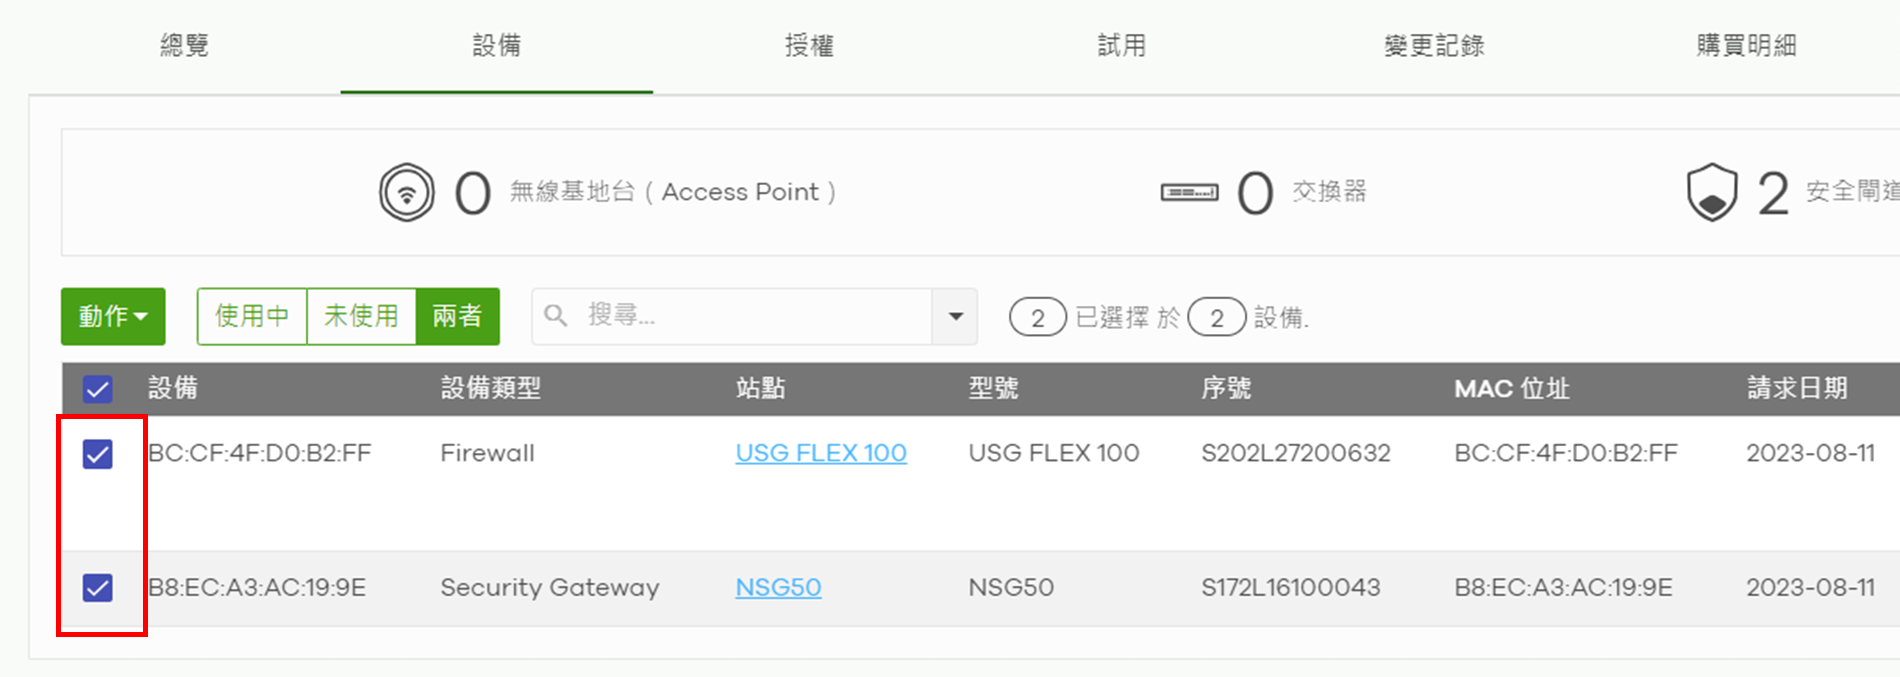Click the switch device icon
Image resolution: width=1900 pixels, height=677 pixels.
[1189, 192]
